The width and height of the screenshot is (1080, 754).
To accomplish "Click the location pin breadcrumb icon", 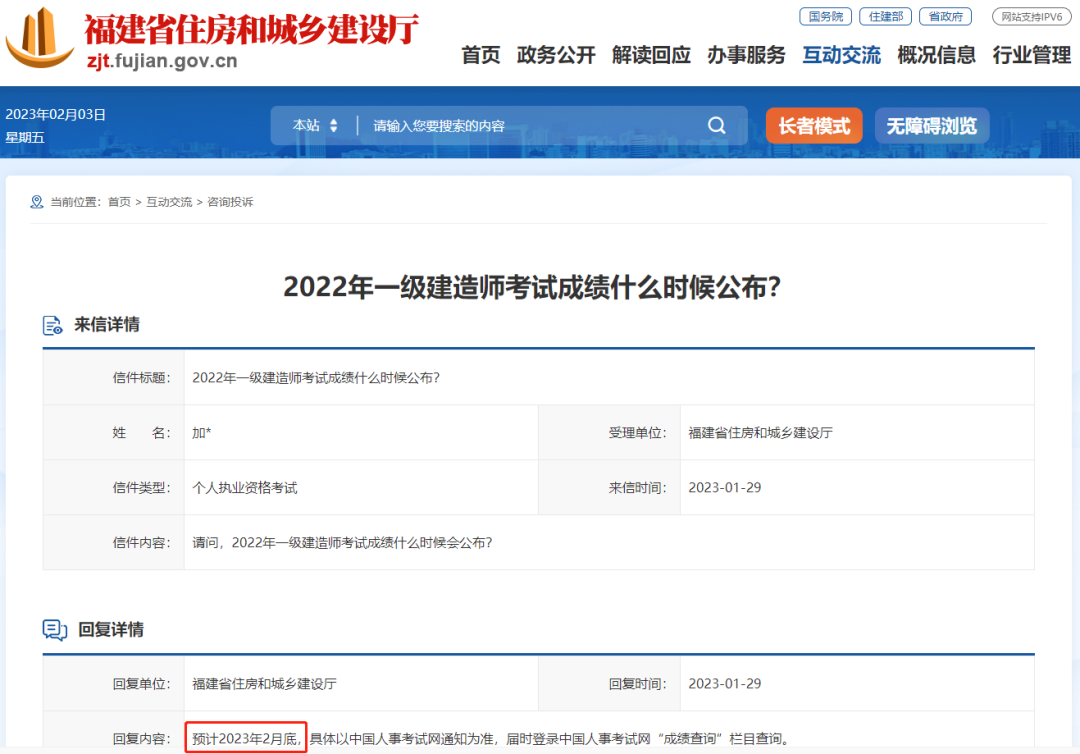I will 37,202.
